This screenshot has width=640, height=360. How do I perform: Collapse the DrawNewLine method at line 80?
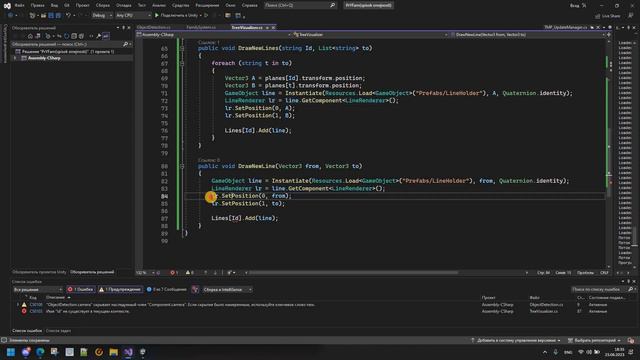tap(182, 166)
